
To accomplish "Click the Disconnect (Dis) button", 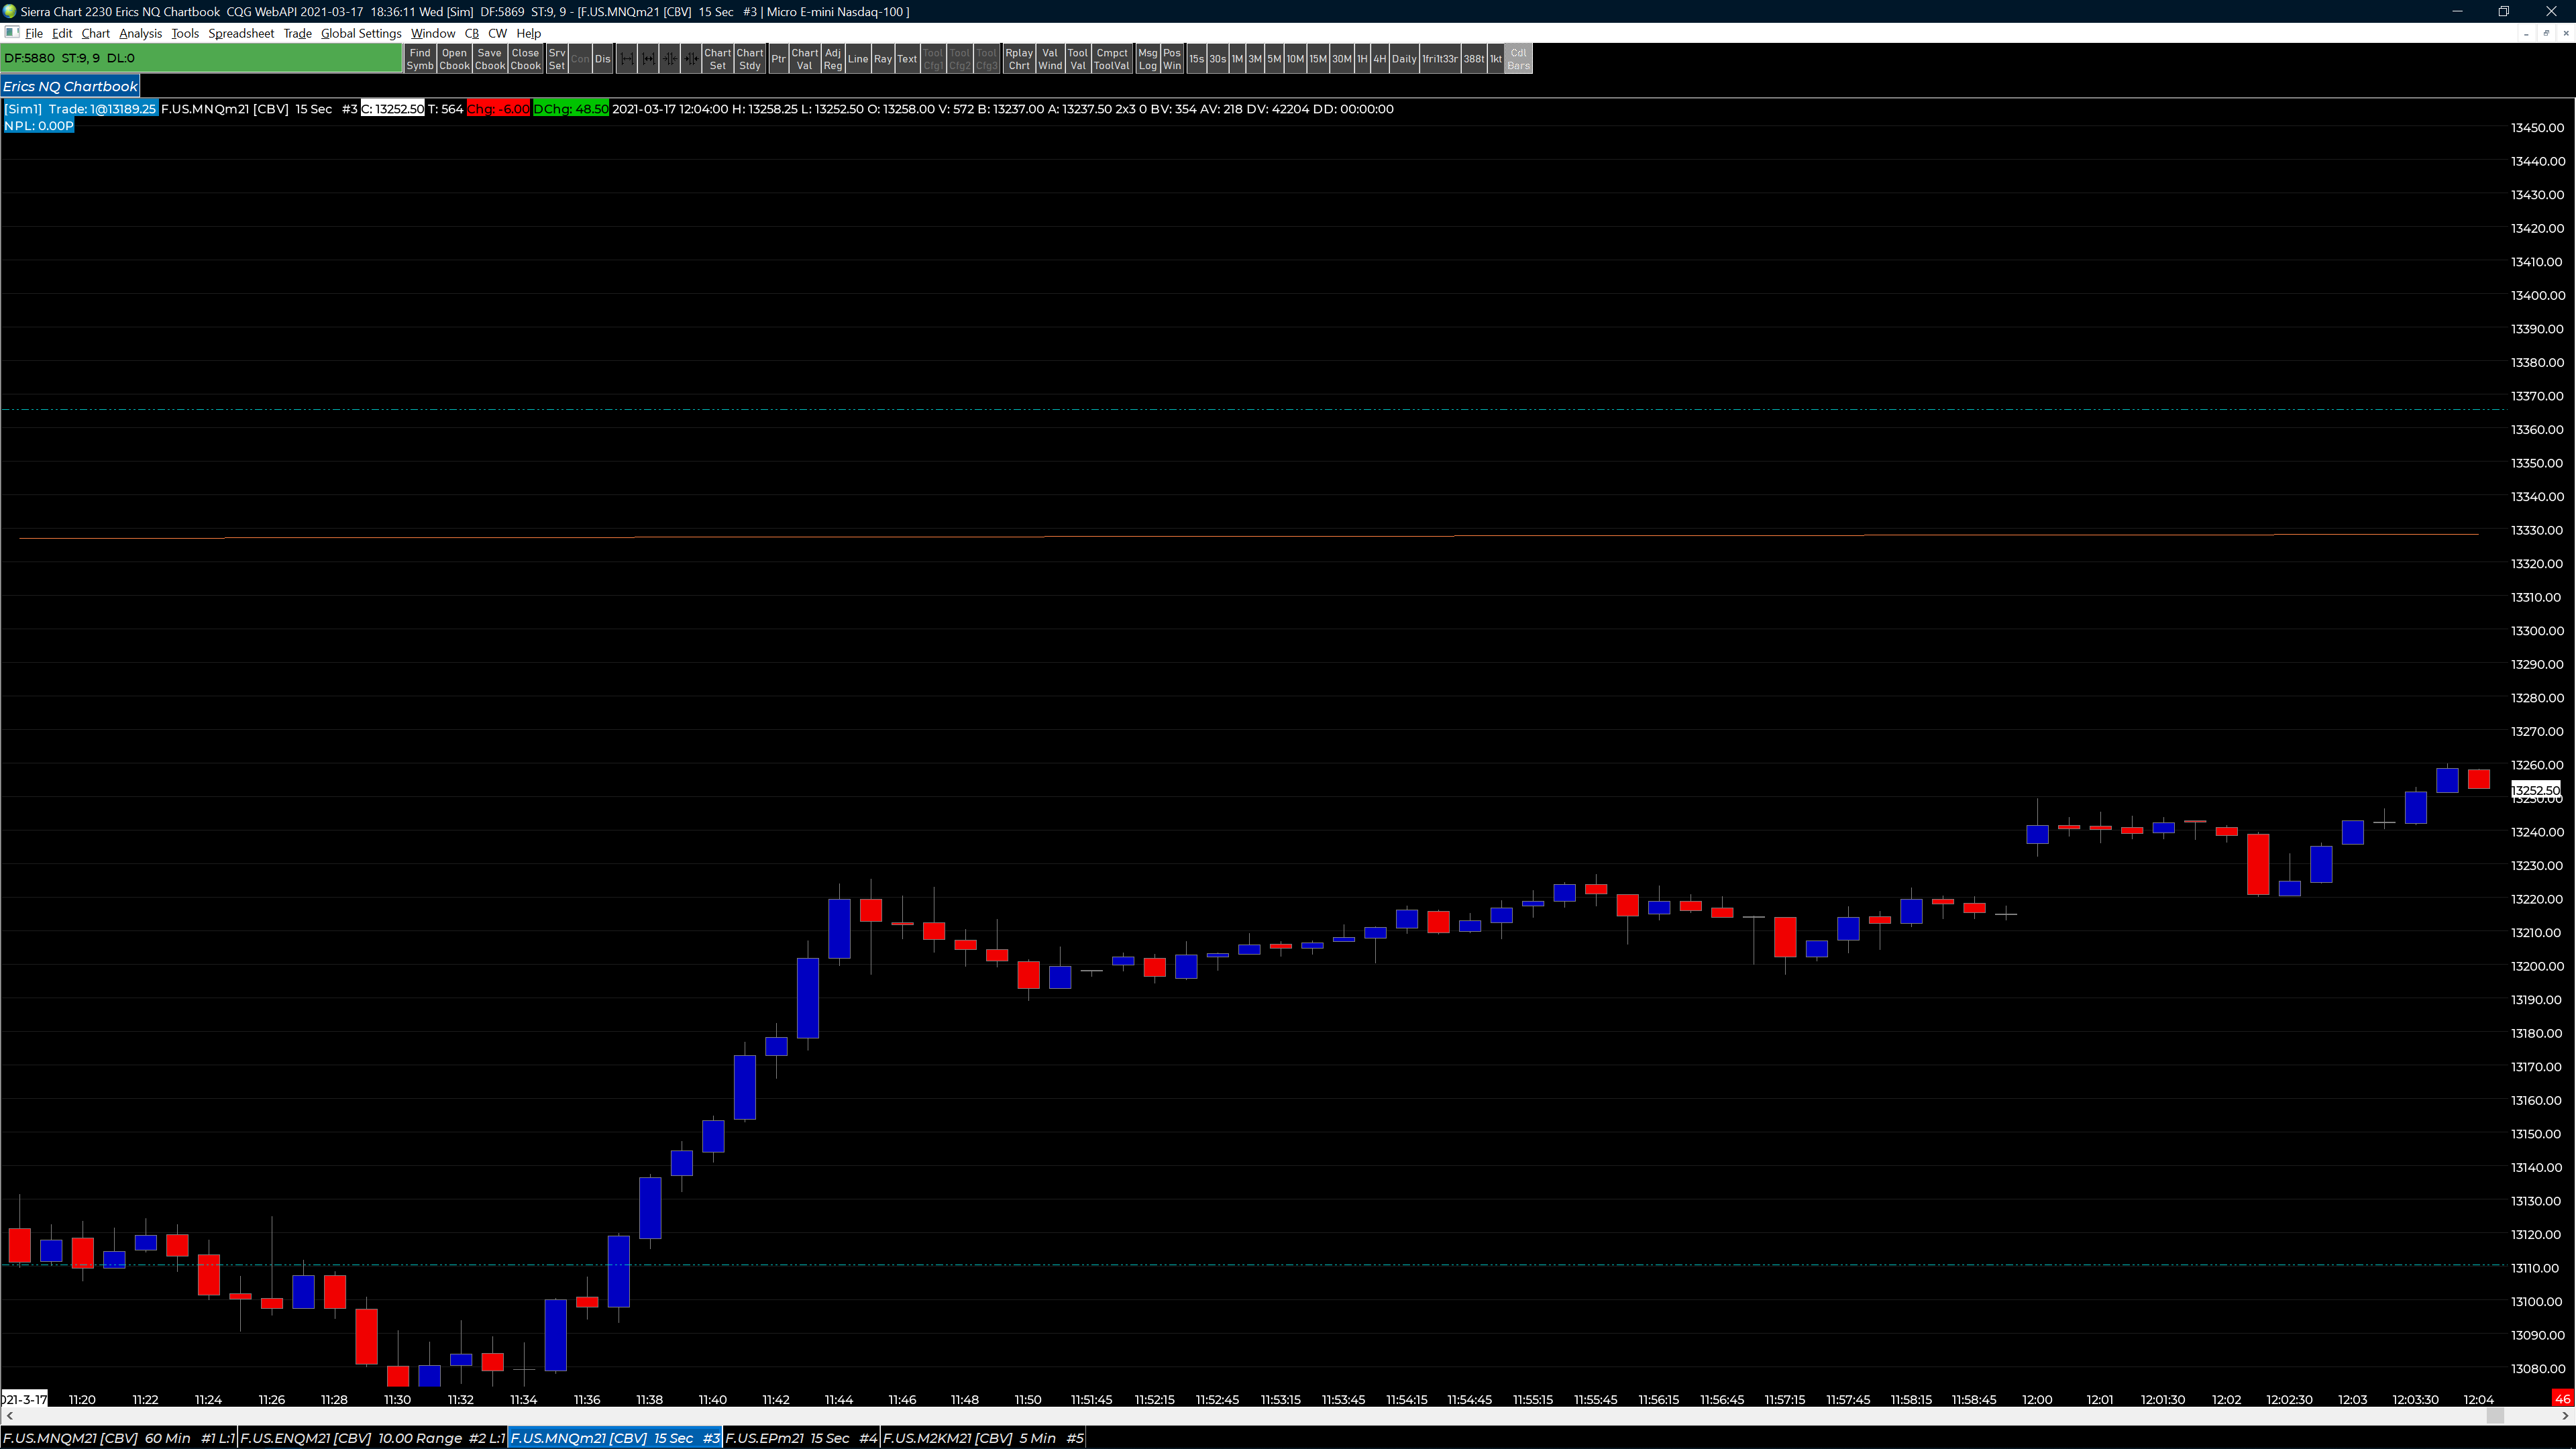I will [x=602, y=59].
